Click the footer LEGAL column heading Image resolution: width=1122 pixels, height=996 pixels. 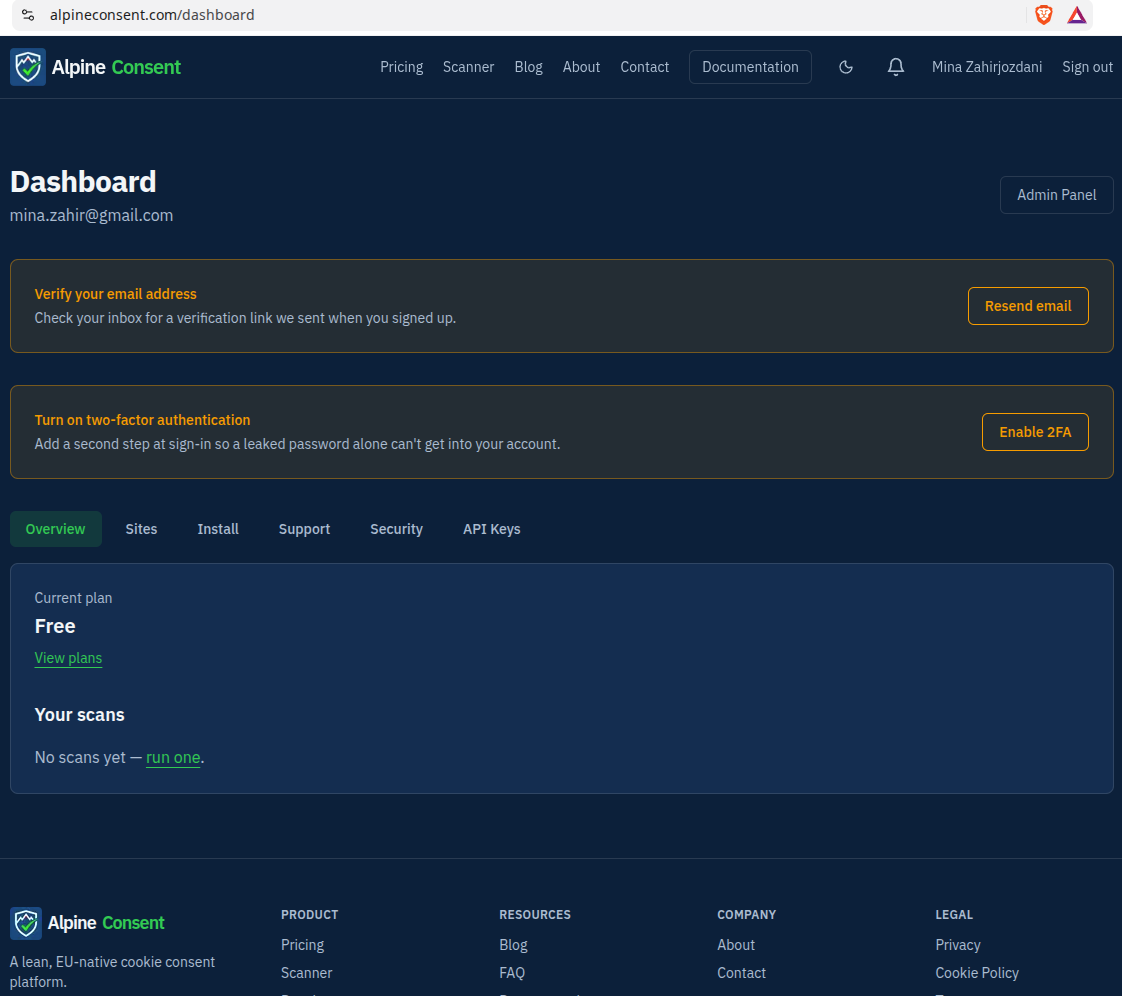[x=954, y=914]
